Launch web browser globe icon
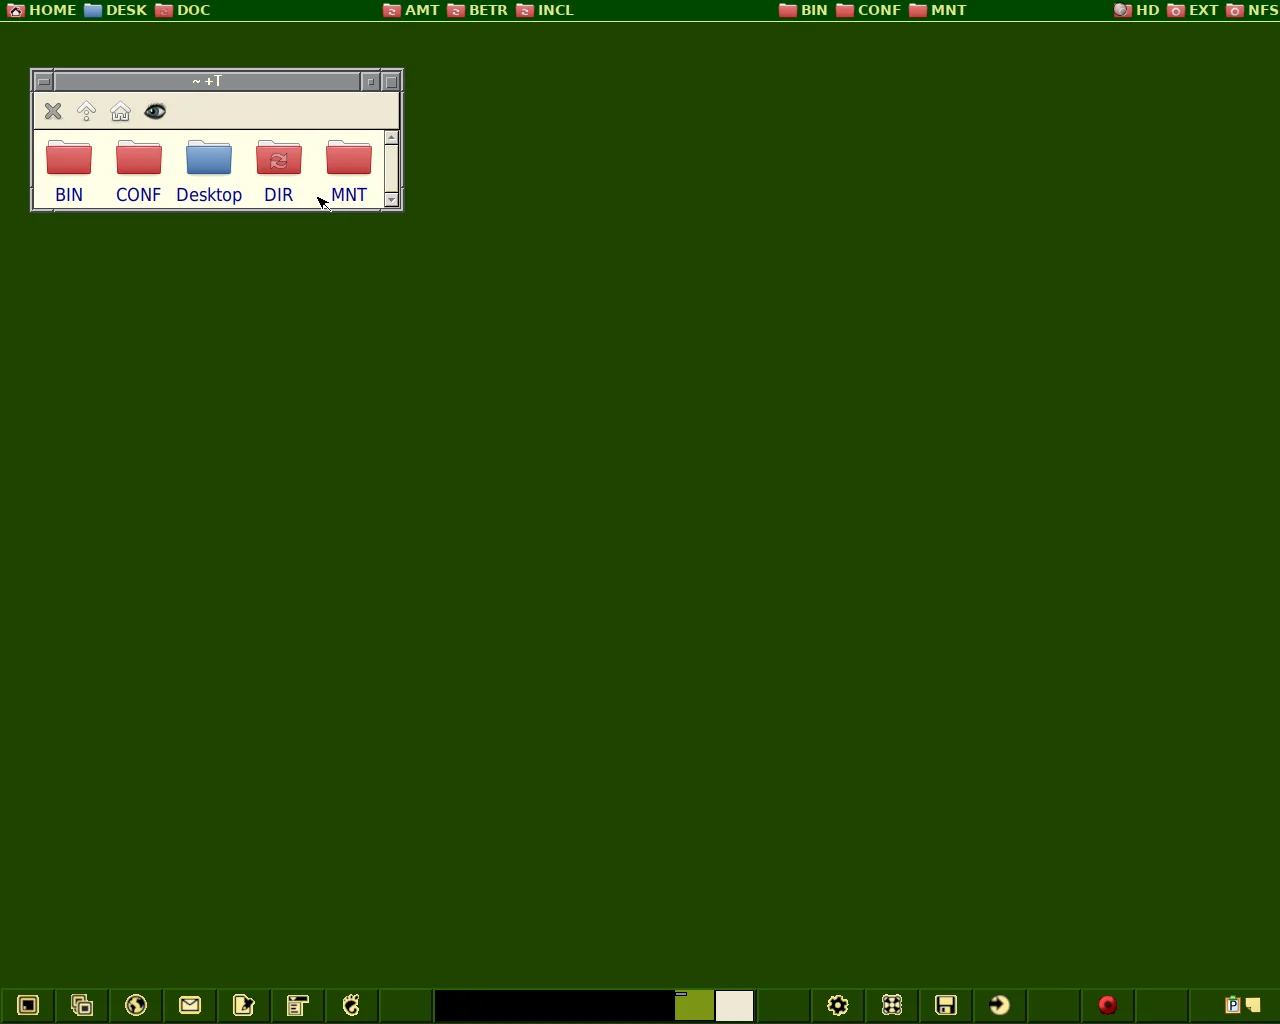 (x=136, y=1005)
